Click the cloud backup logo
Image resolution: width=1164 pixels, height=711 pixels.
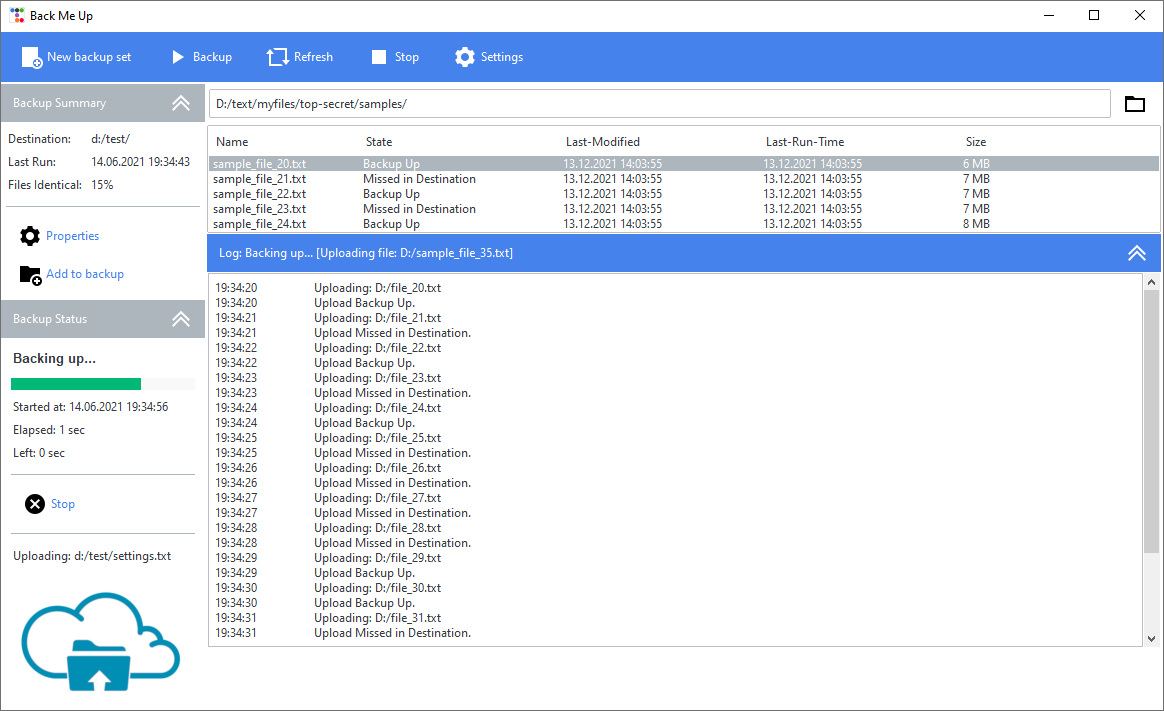[100, 640]
